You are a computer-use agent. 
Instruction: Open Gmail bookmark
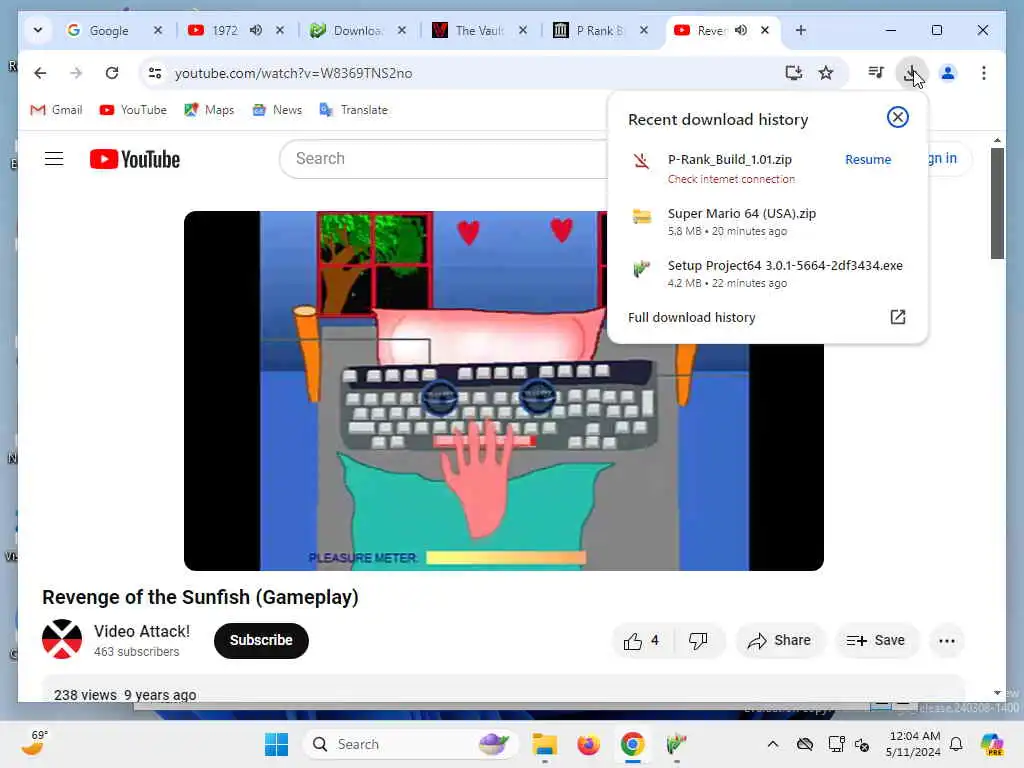point(56,110)
